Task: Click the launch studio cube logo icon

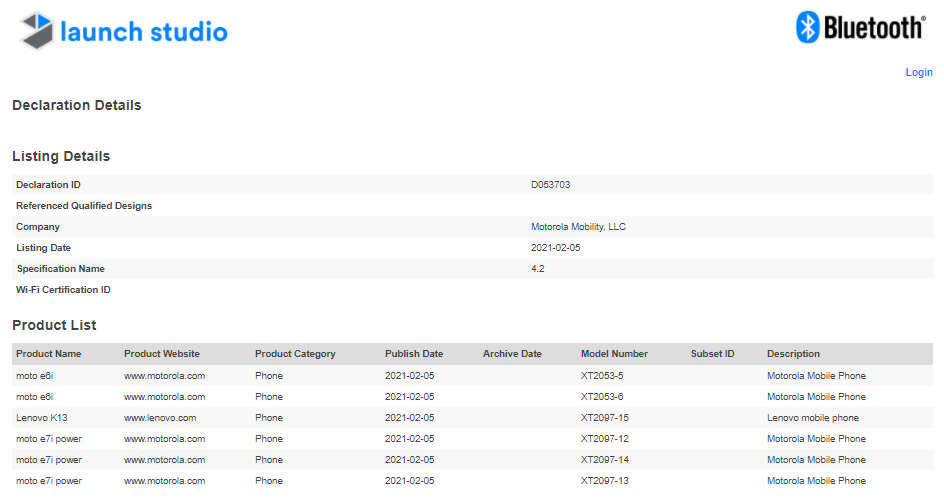Action: tap(37, 31)
